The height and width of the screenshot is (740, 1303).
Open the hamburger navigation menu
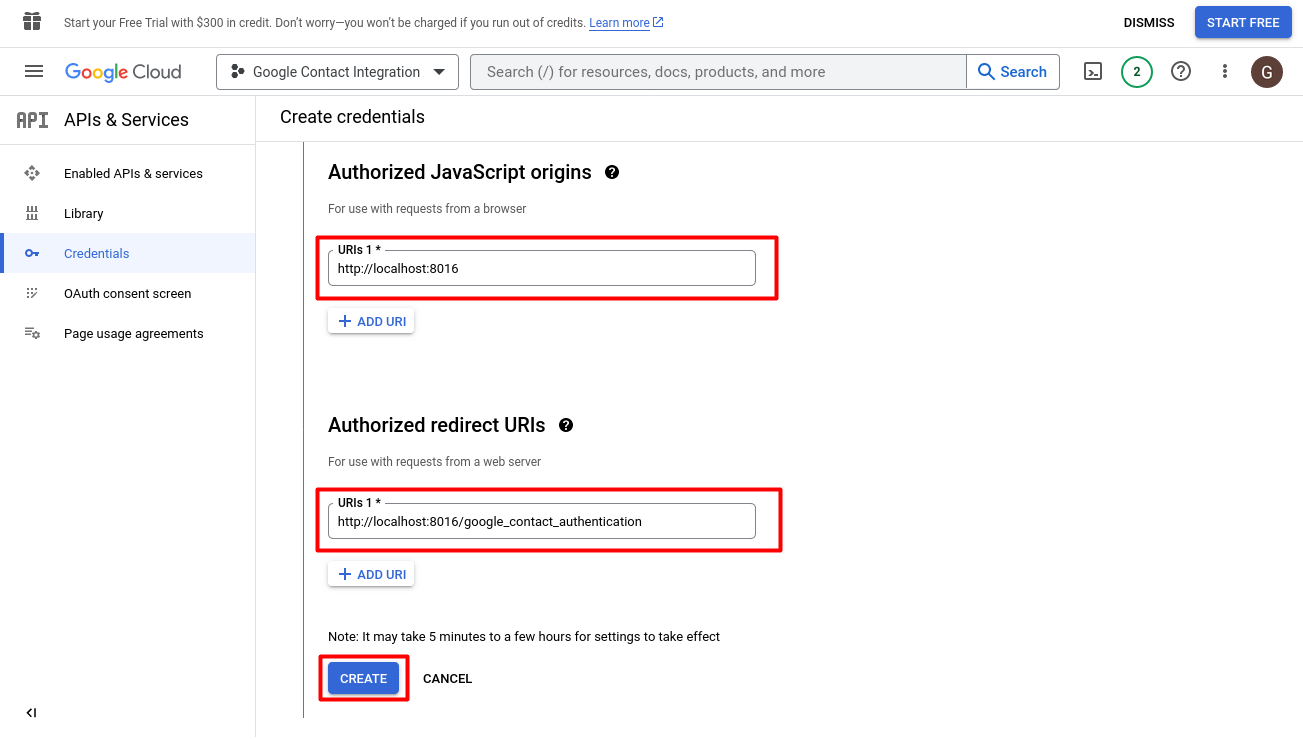[34, 71]
